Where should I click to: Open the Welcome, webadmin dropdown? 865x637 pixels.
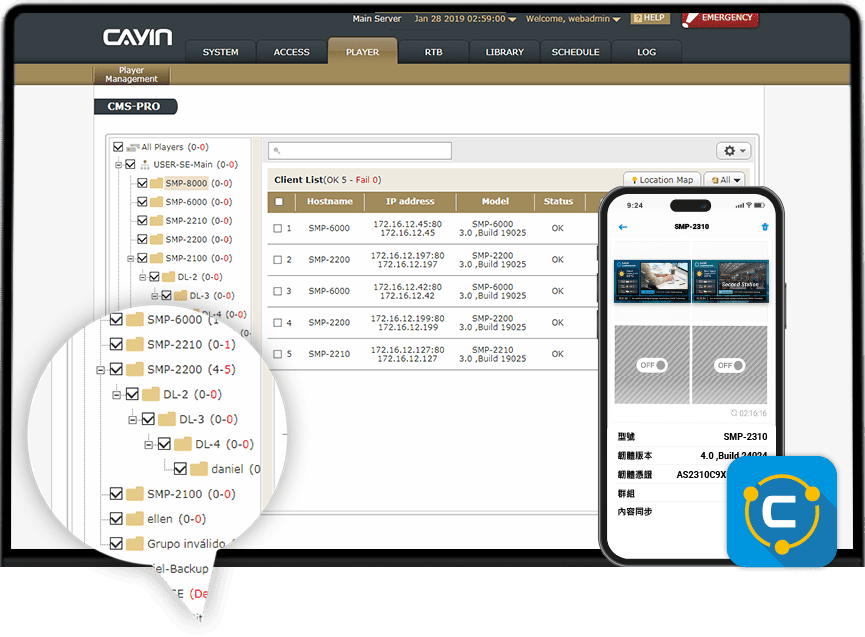pyautogui.click(x=573, y=19)
